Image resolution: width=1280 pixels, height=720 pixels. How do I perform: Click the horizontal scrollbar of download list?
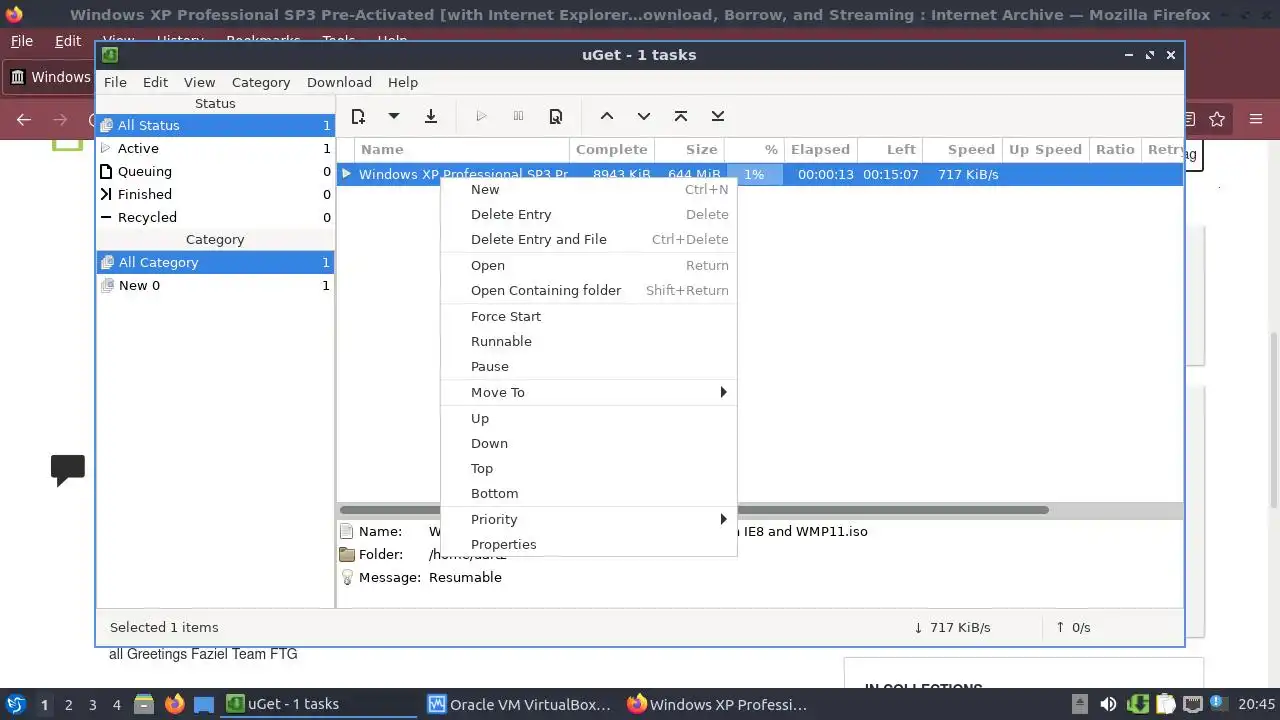pyautogui.click(x=694, y=510)
